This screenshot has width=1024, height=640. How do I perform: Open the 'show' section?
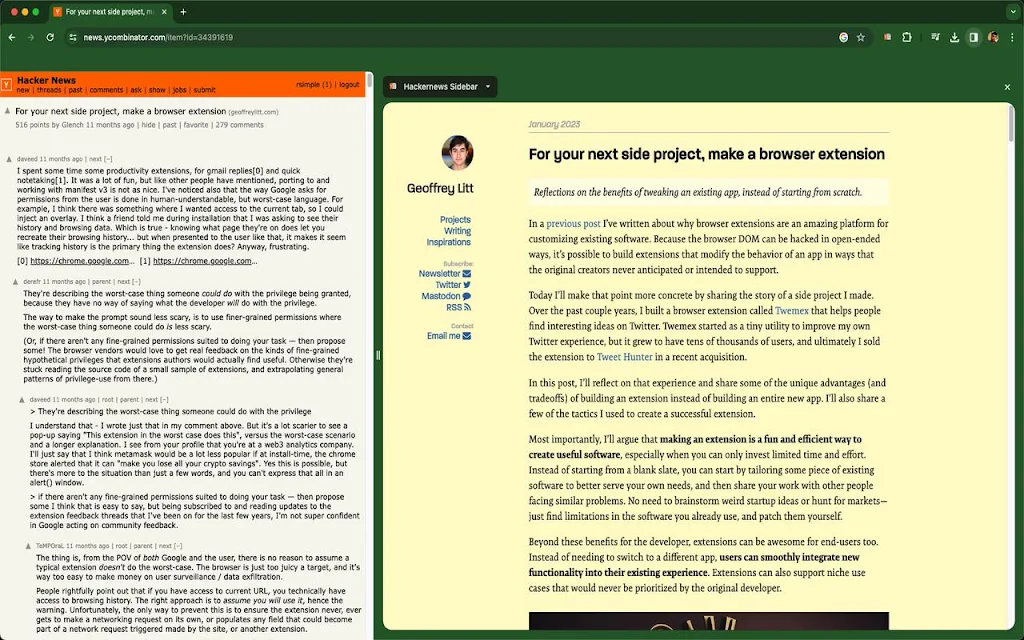pyautogui.click(x=157, y=90)
